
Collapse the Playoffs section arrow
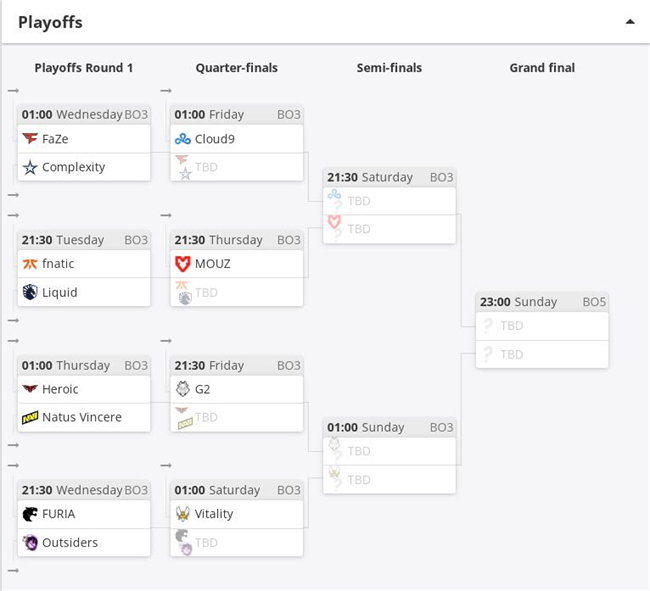(x=630, y=22)
